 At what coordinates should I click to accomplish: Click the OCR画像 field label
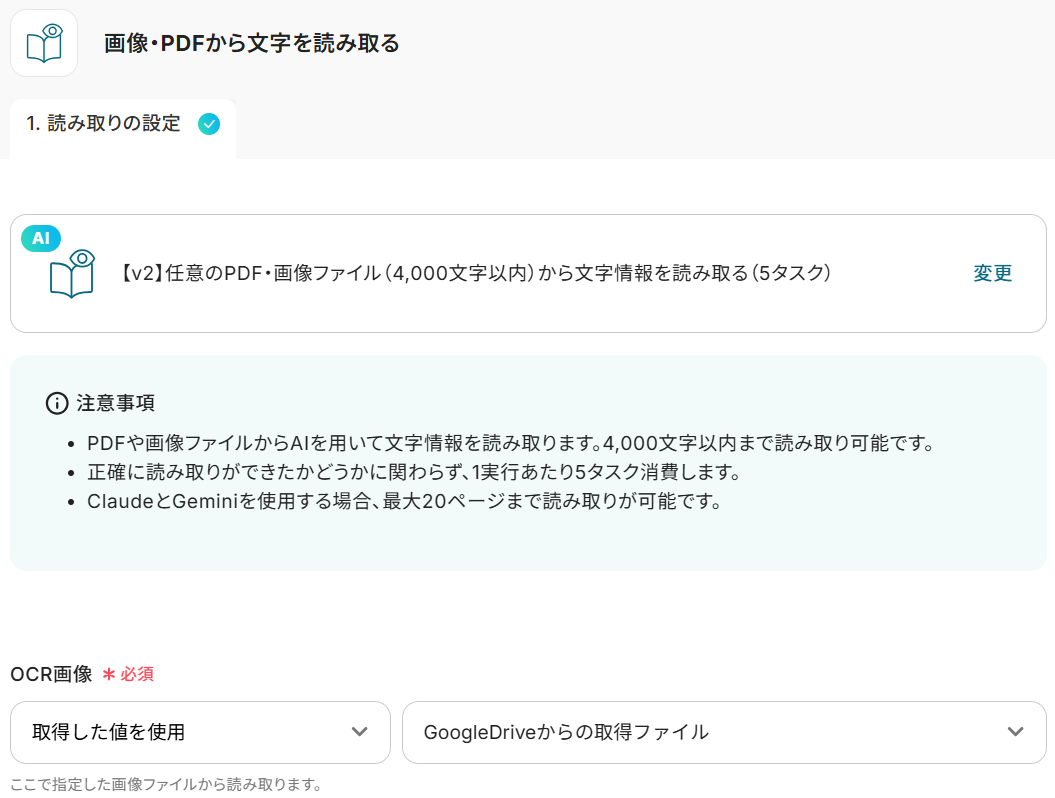[x=51, y=674]
